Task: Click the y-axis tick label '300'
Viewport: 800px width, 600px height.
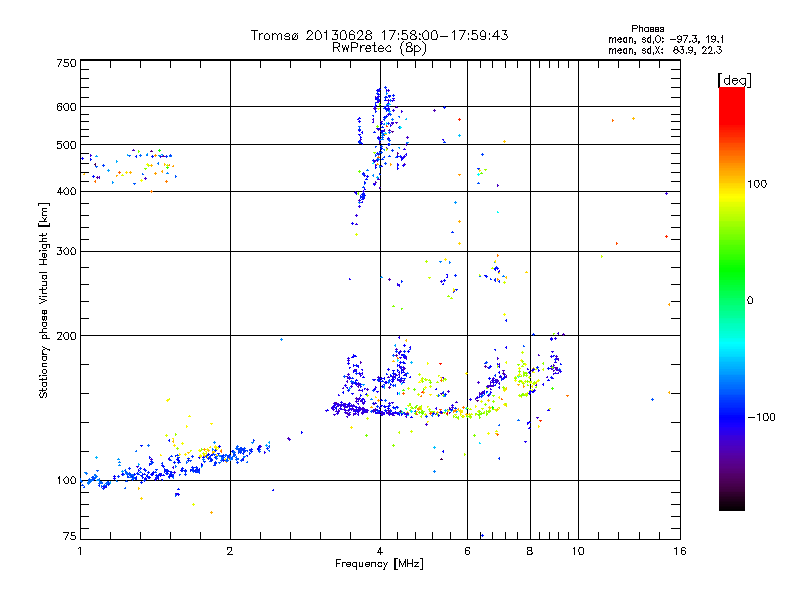Action: (x=66, y=252)
